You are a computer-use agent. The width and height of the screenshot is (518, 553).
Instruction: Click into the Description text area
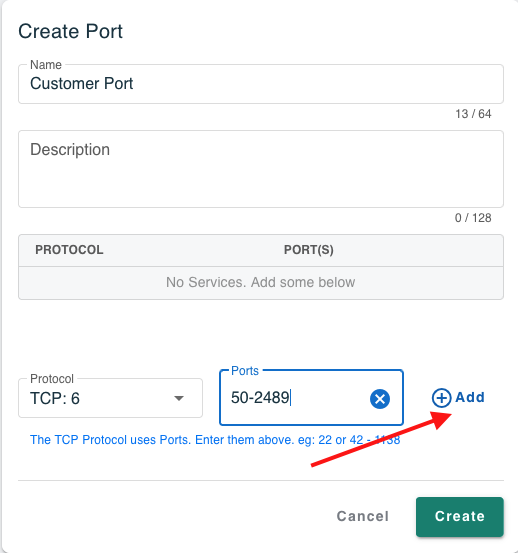point(261,169)
